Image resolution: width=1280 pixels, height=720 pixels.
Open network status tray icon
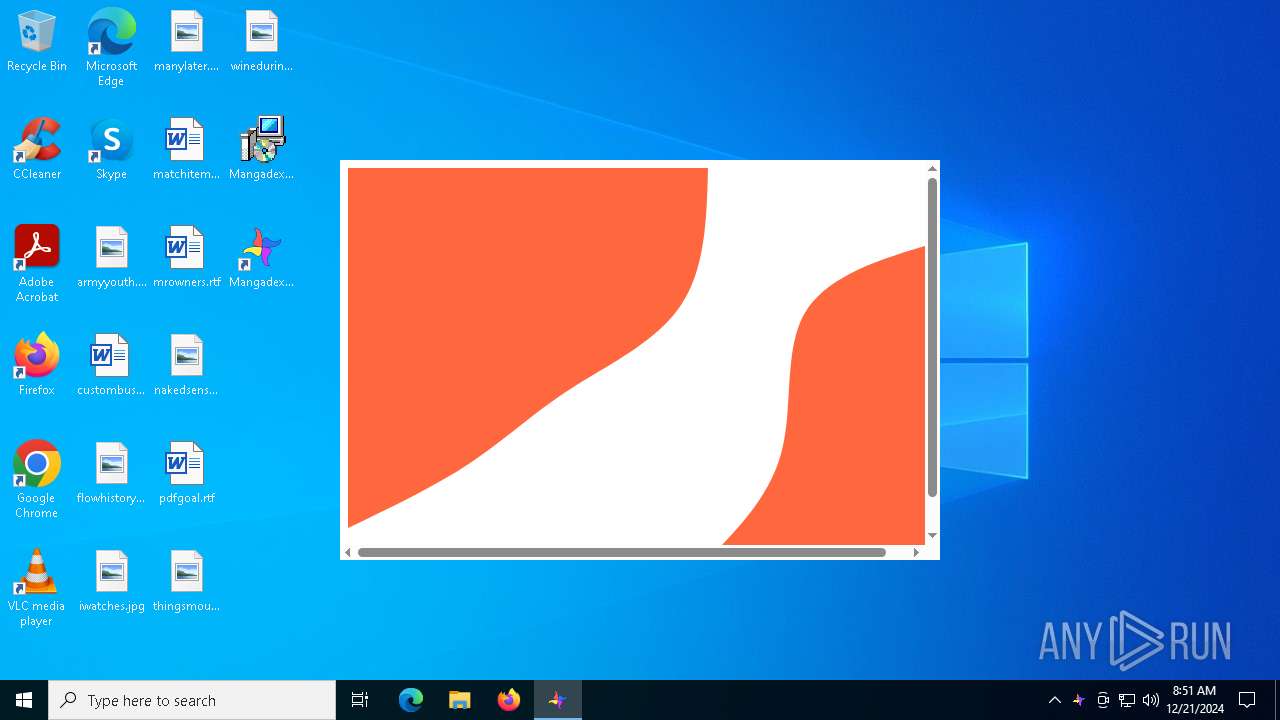[1127, 700]
